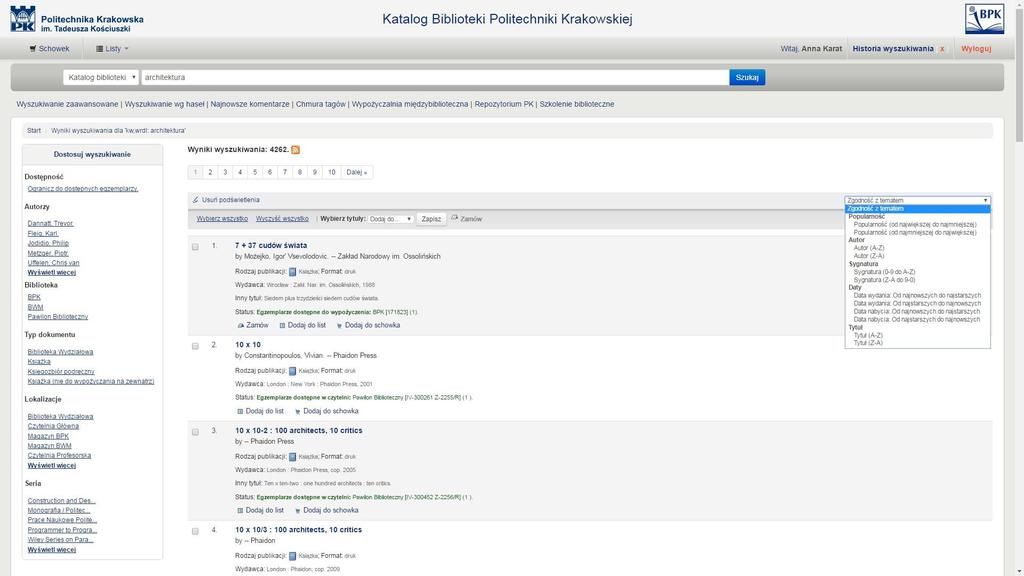Click Ogranicz do dostępnych egzemplarzy

[83, 189]
